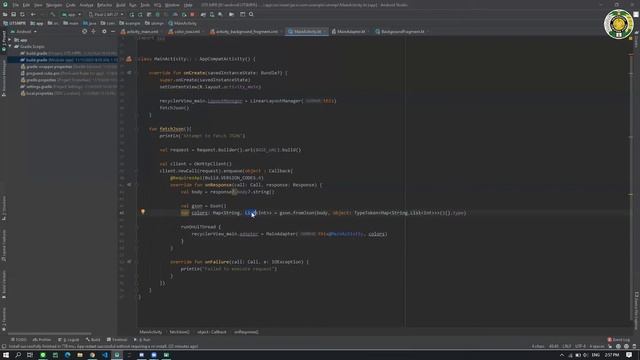Click the Make Project hammer icon

point(52,14)
